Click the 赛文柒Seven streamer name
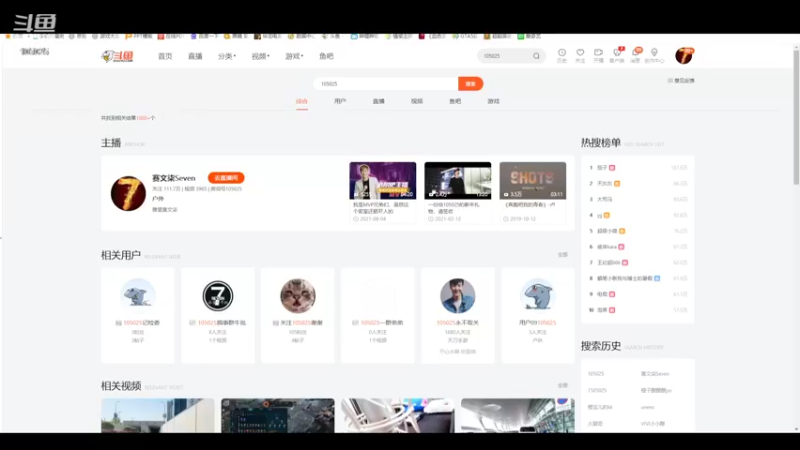800x450 pixels. [173, 178]
